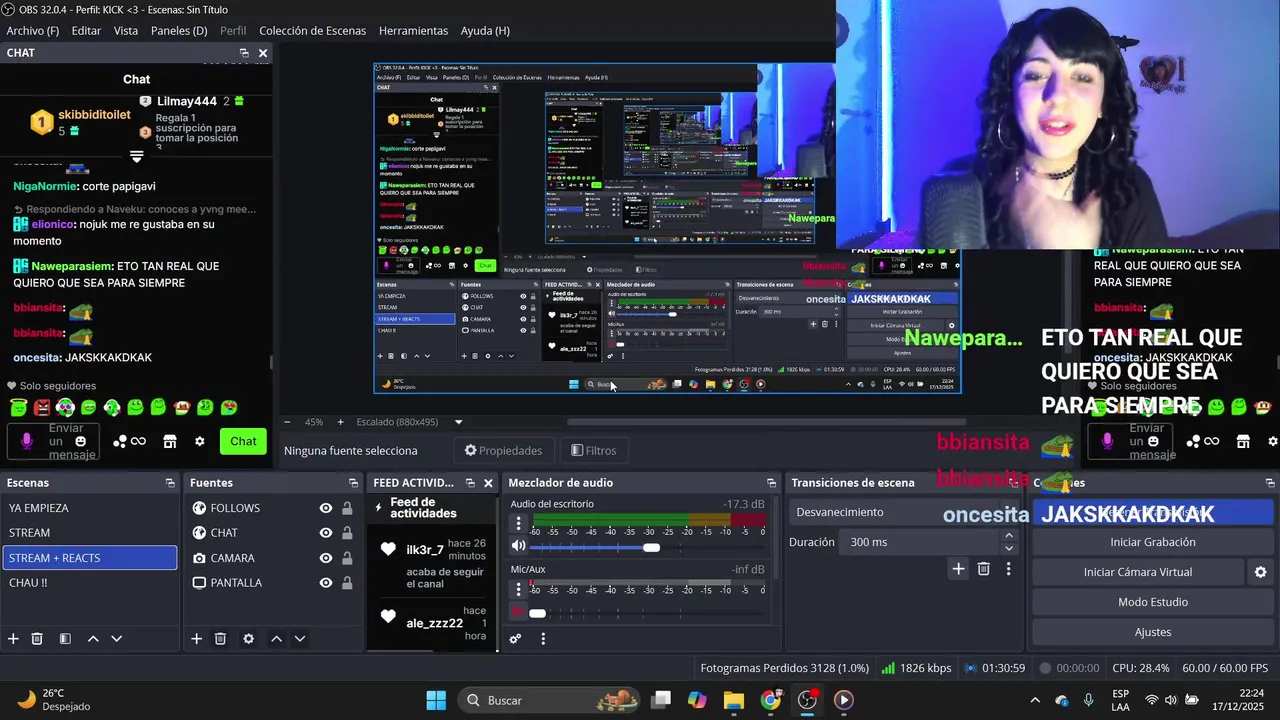1280x720 pixels.
Task: Remove the current scene transition
Action: pyautogui.click(x=984, y=569)
